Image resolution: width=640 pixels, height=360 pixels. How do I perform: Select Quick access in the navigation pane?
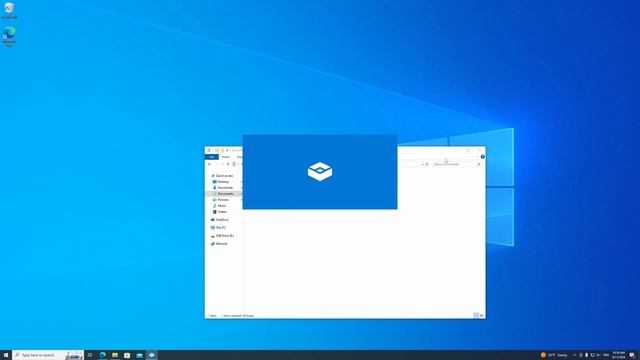tap(224, 176)
